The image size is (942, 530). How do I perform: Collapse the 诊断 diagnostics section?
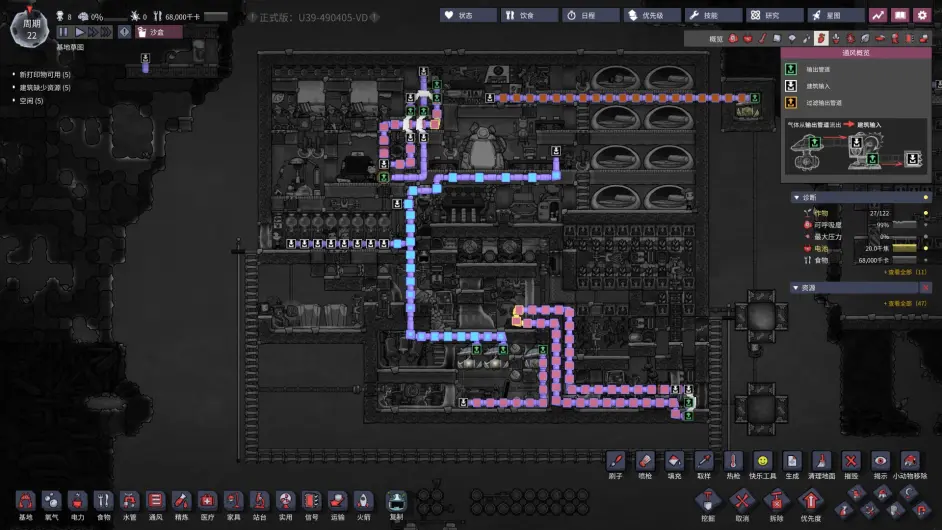click(x=797, y=197)
